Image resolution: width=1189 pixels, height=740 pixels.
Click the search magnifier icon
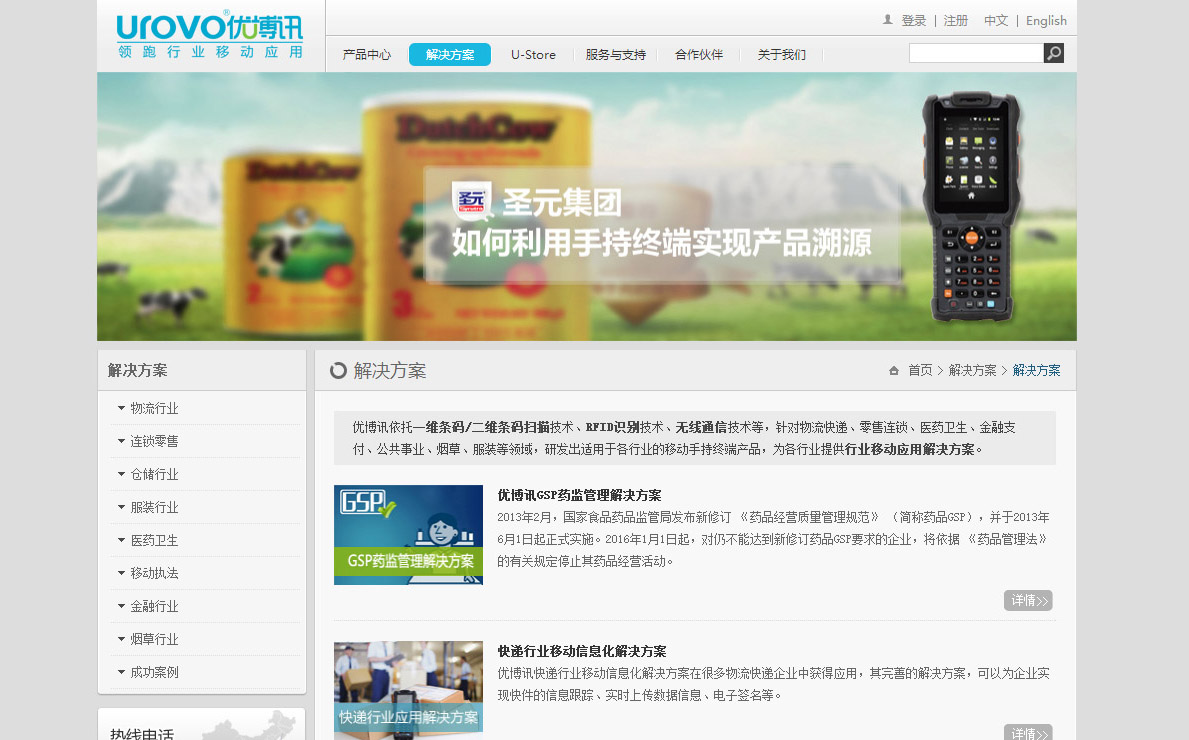[1053, 53]
